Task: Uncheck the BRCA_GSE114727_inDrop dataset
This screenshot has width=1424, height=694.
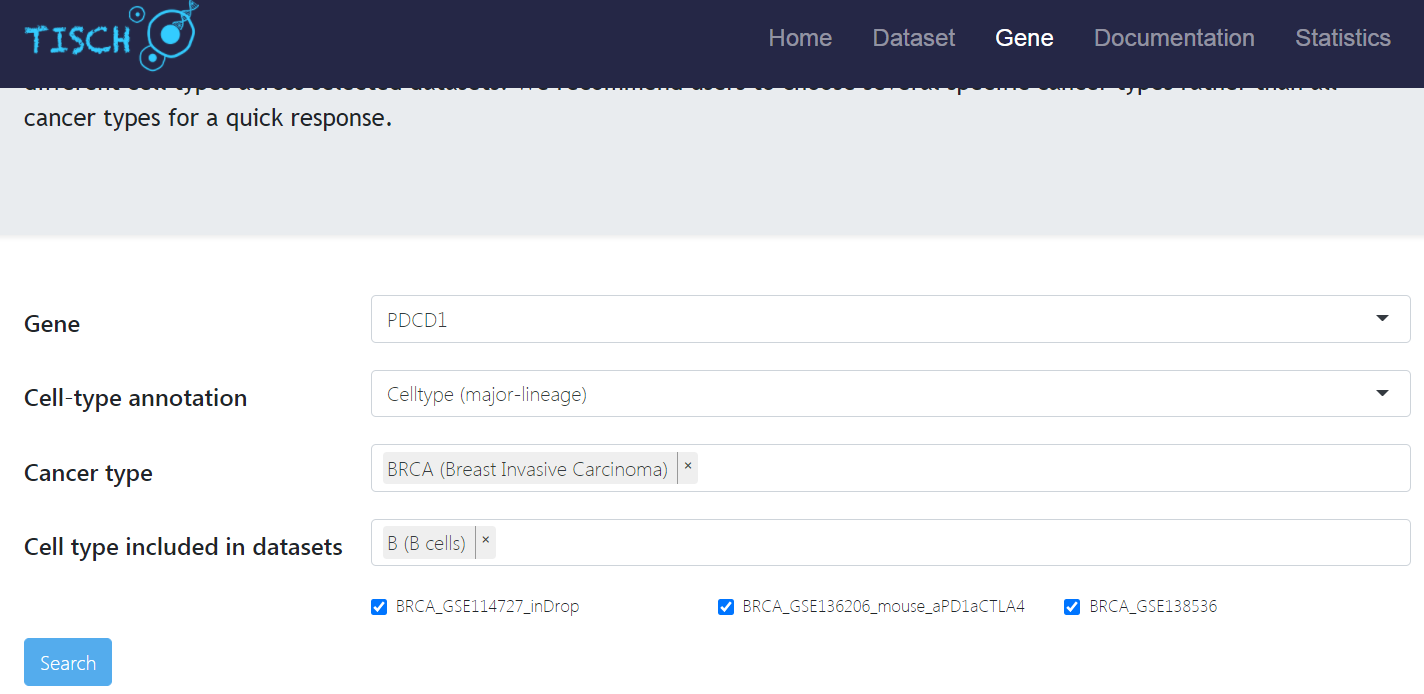Action: click(x=379, y=607)
